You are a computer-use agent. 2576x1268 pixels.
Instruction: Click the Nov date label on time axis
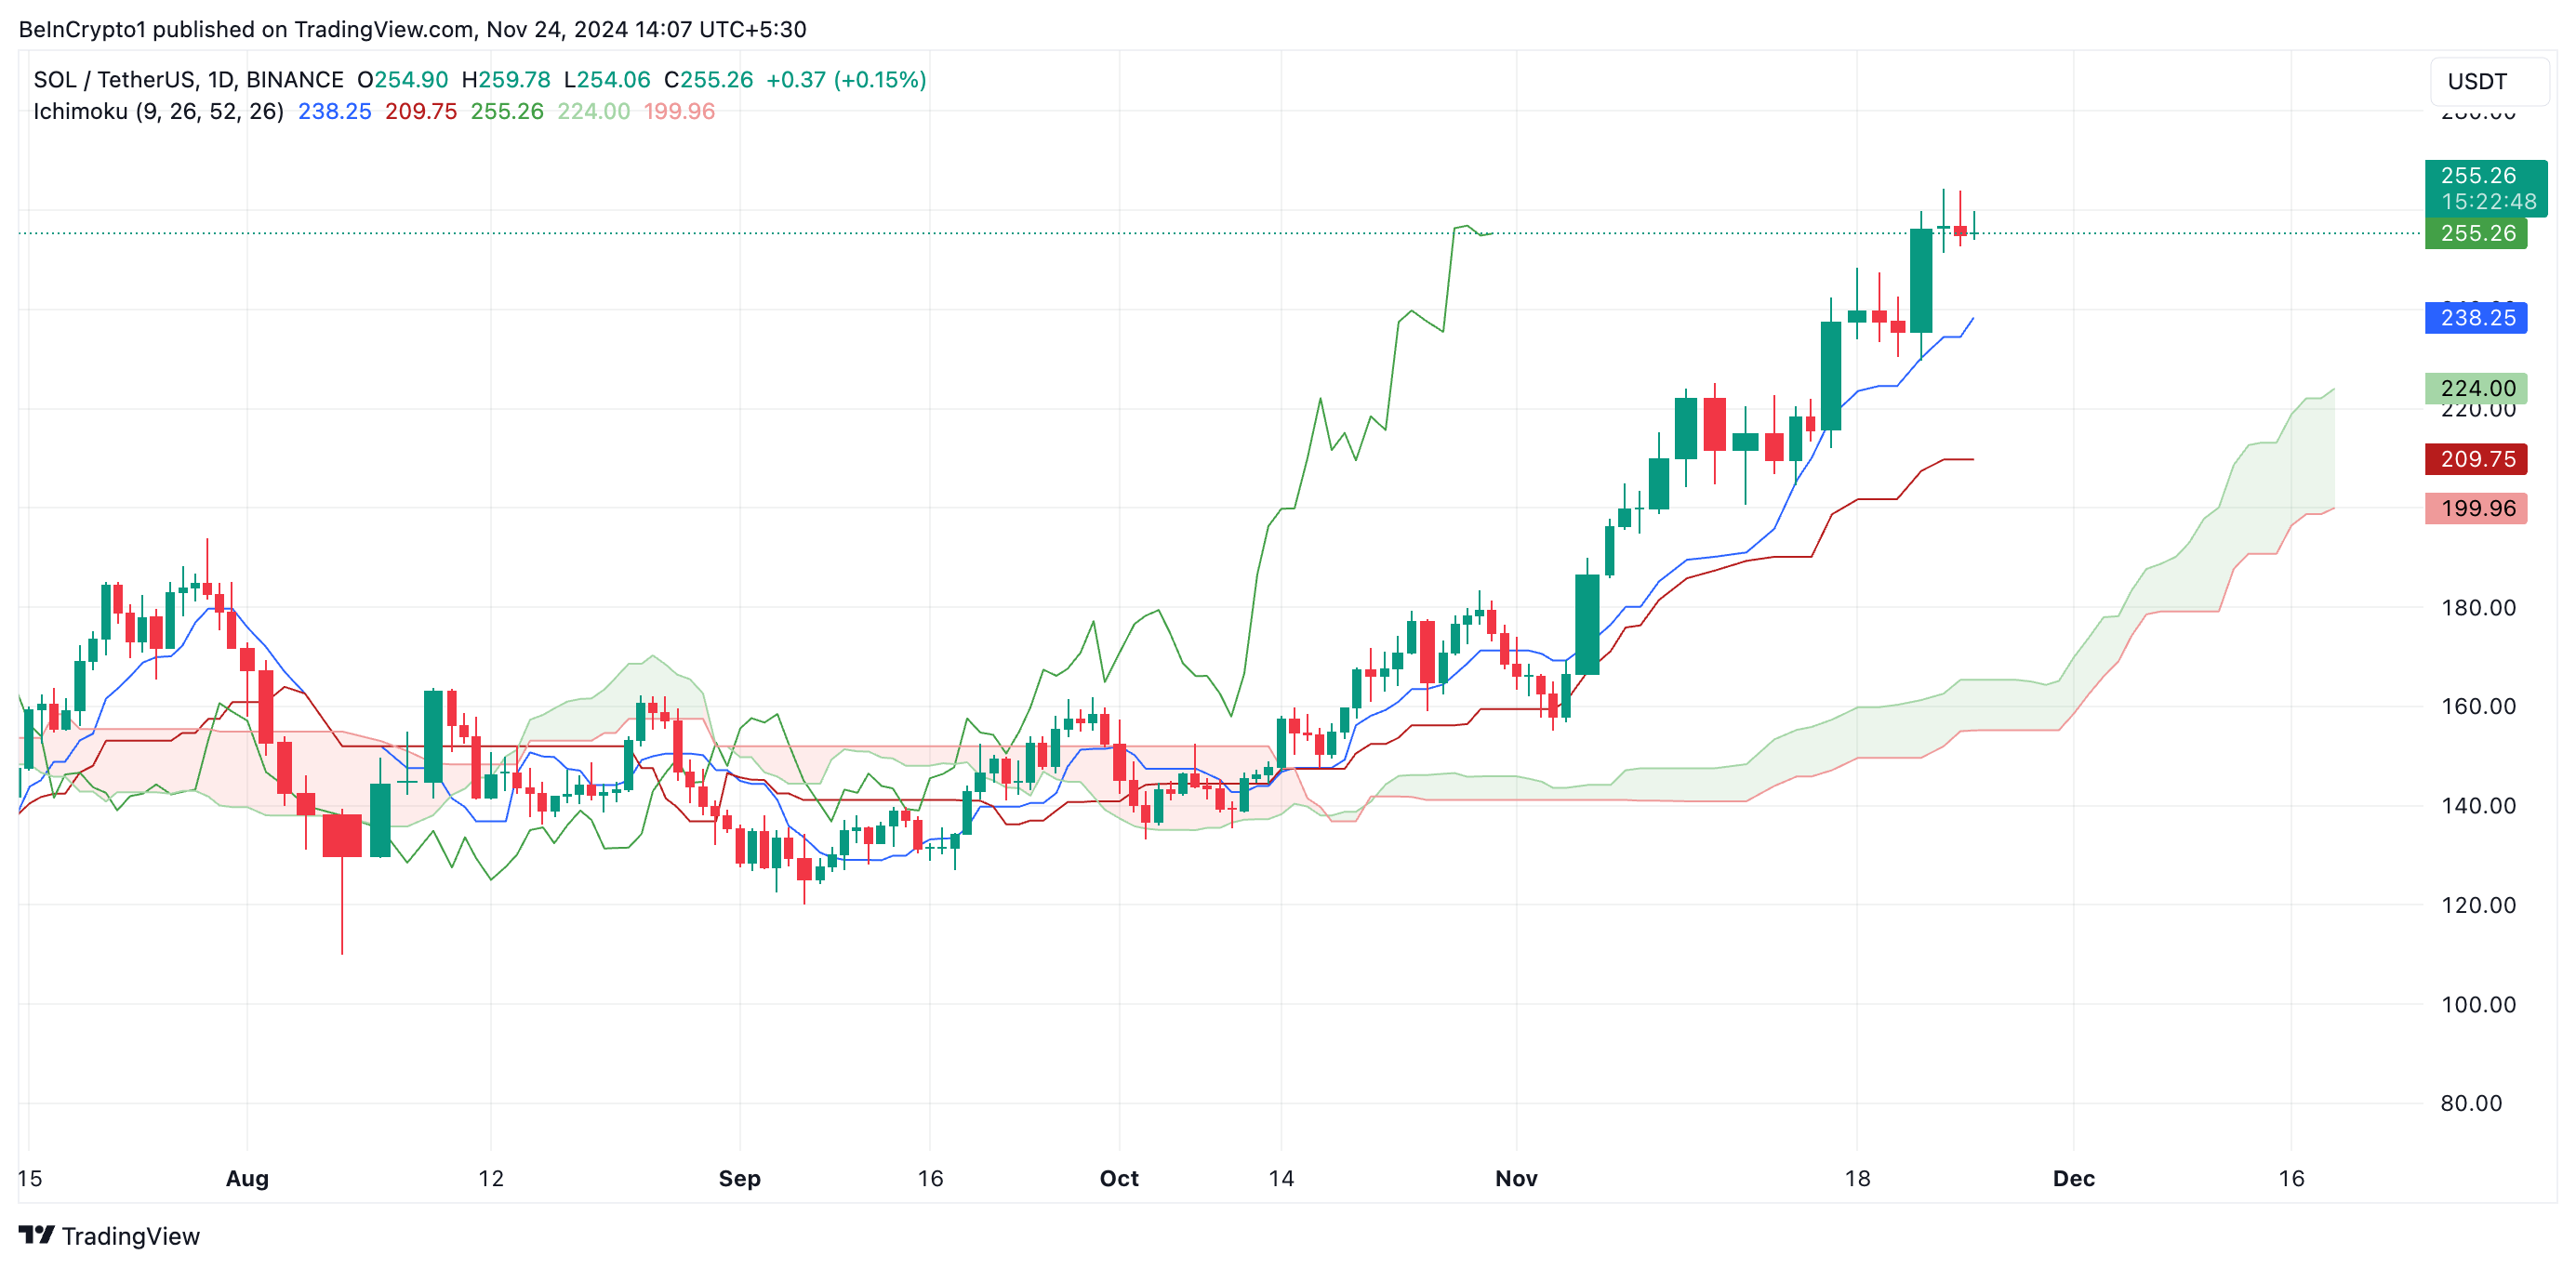[1516, 1178]
